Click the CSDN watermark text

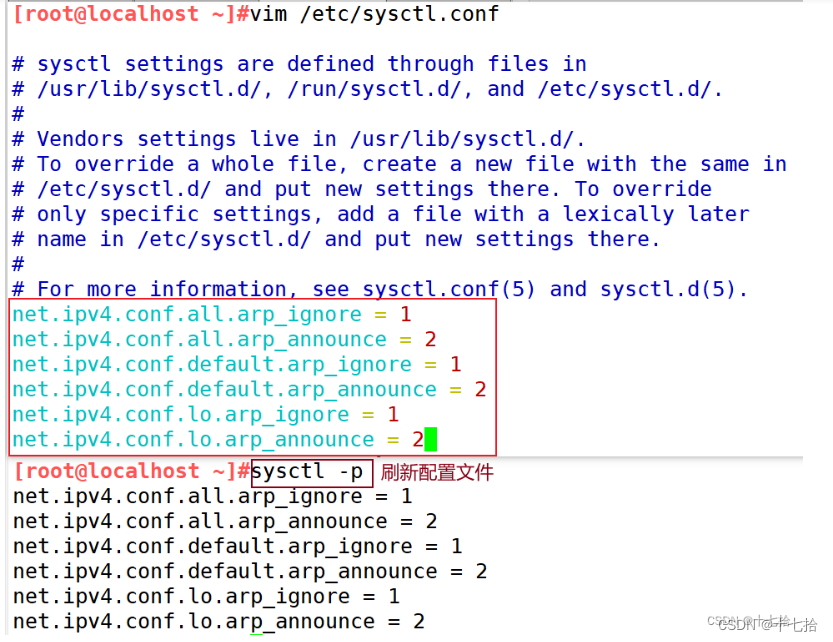(763, 623)
